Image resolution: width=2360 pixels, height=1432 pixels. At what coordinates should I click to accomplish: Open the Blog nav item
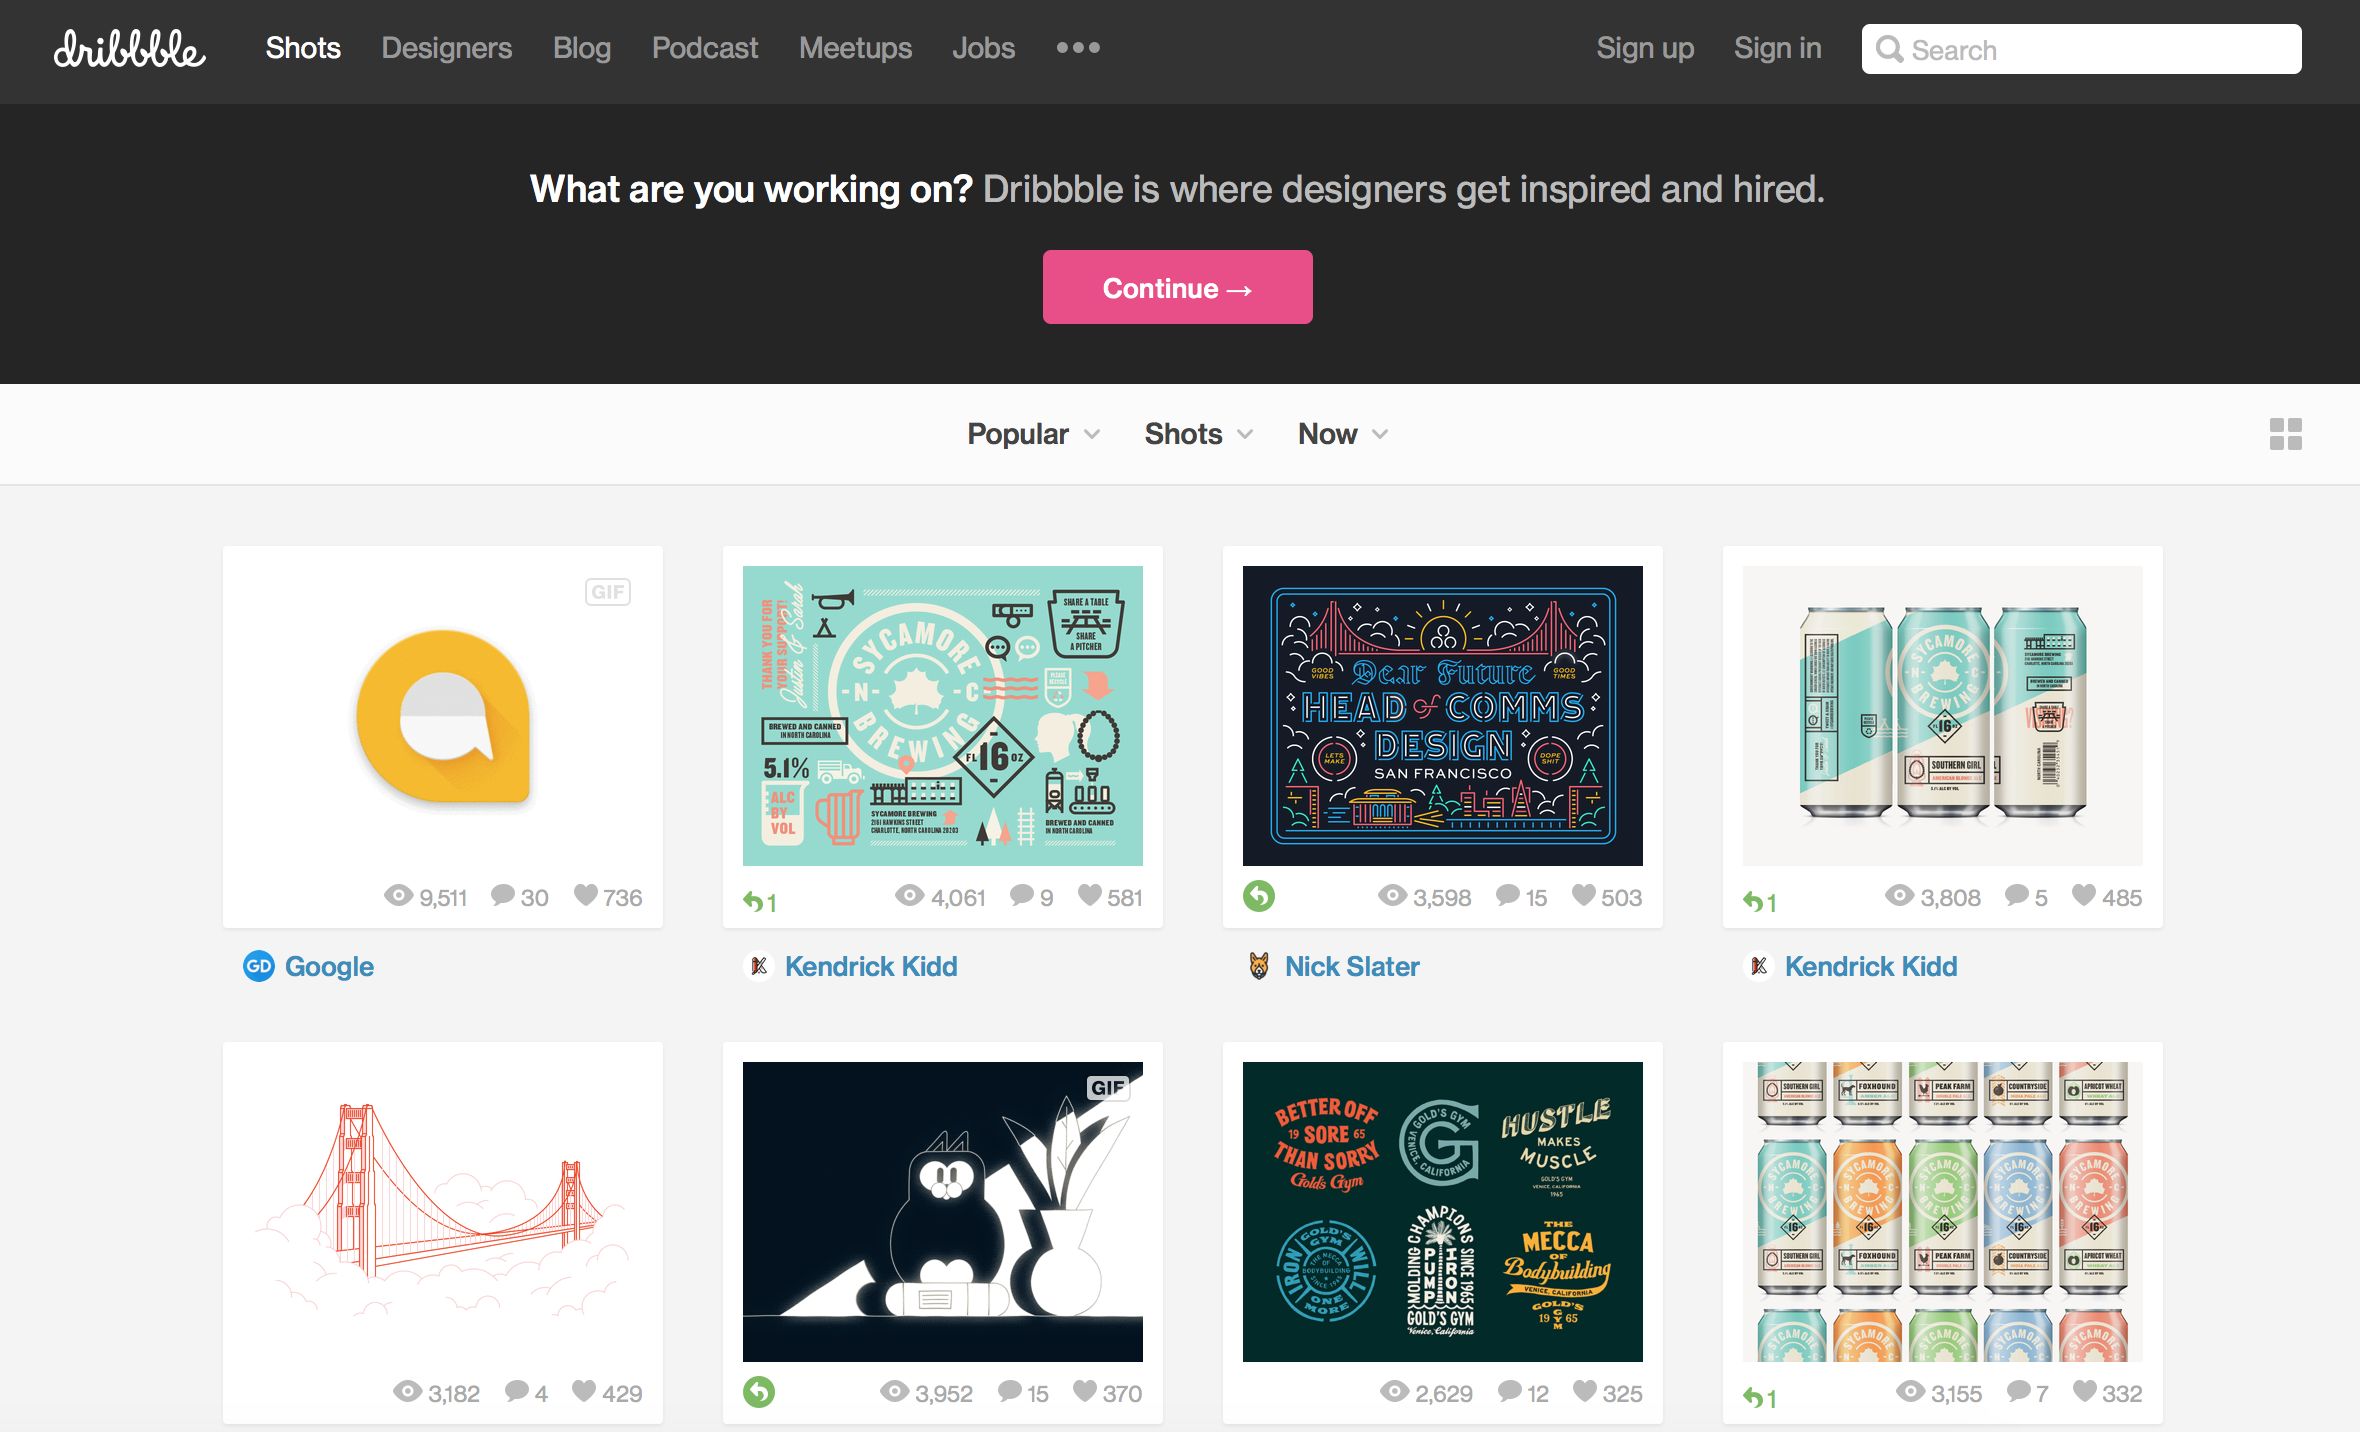(582, 48)
